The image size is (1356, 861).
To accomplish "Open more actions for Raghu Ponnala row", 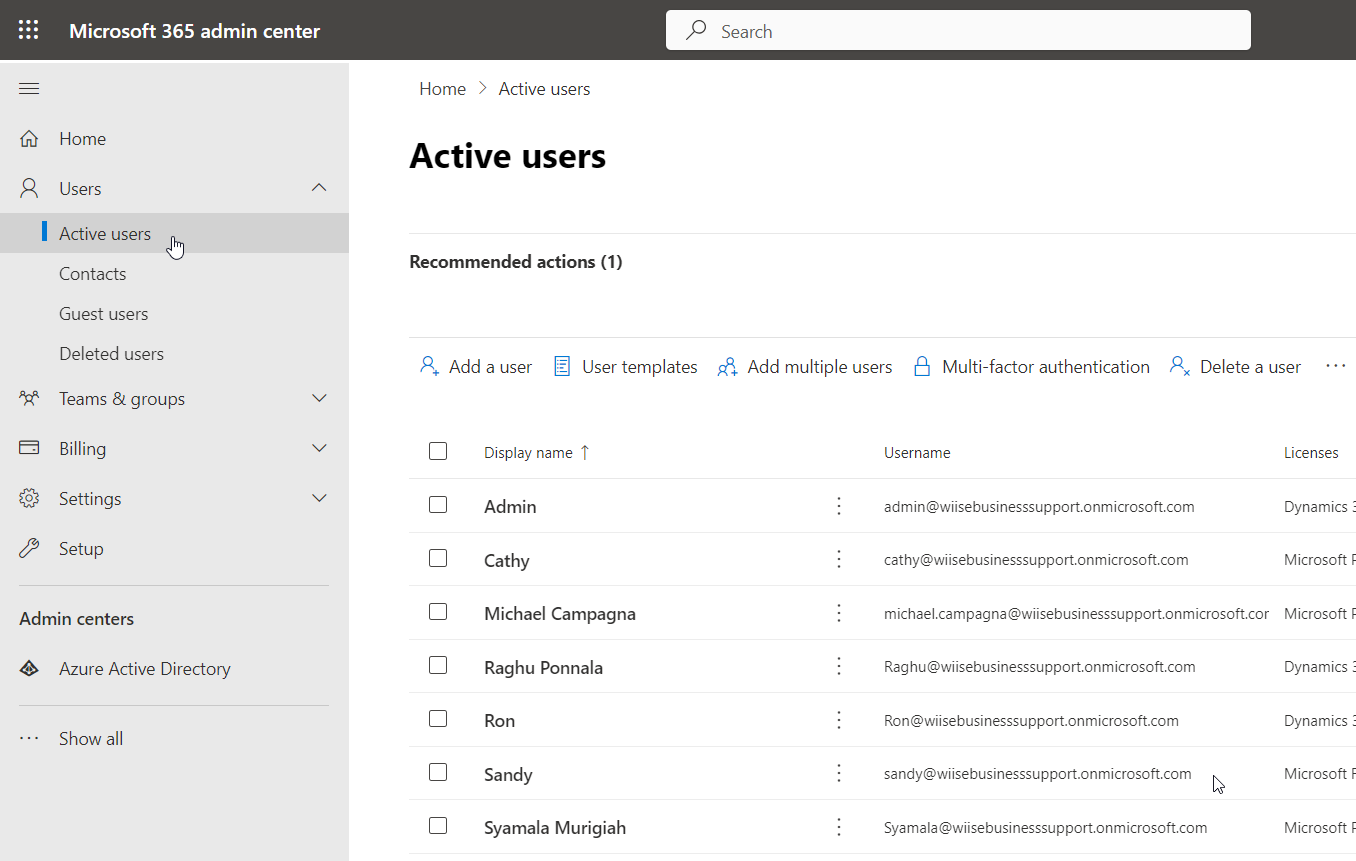I will (x=839, y=667).
